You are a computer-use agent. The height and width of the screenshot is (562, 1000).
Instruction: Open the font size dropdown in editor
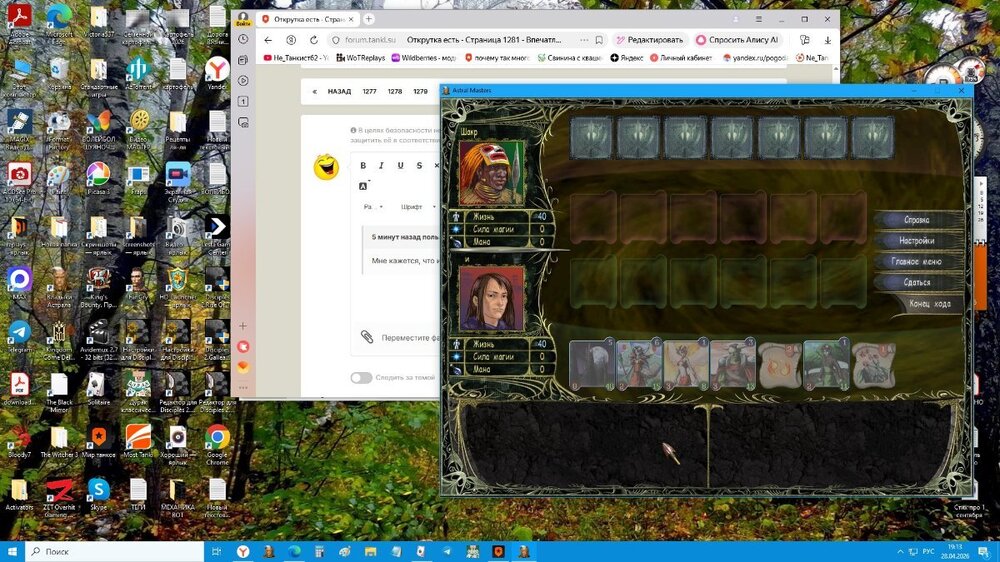click(x=373, y=207)
